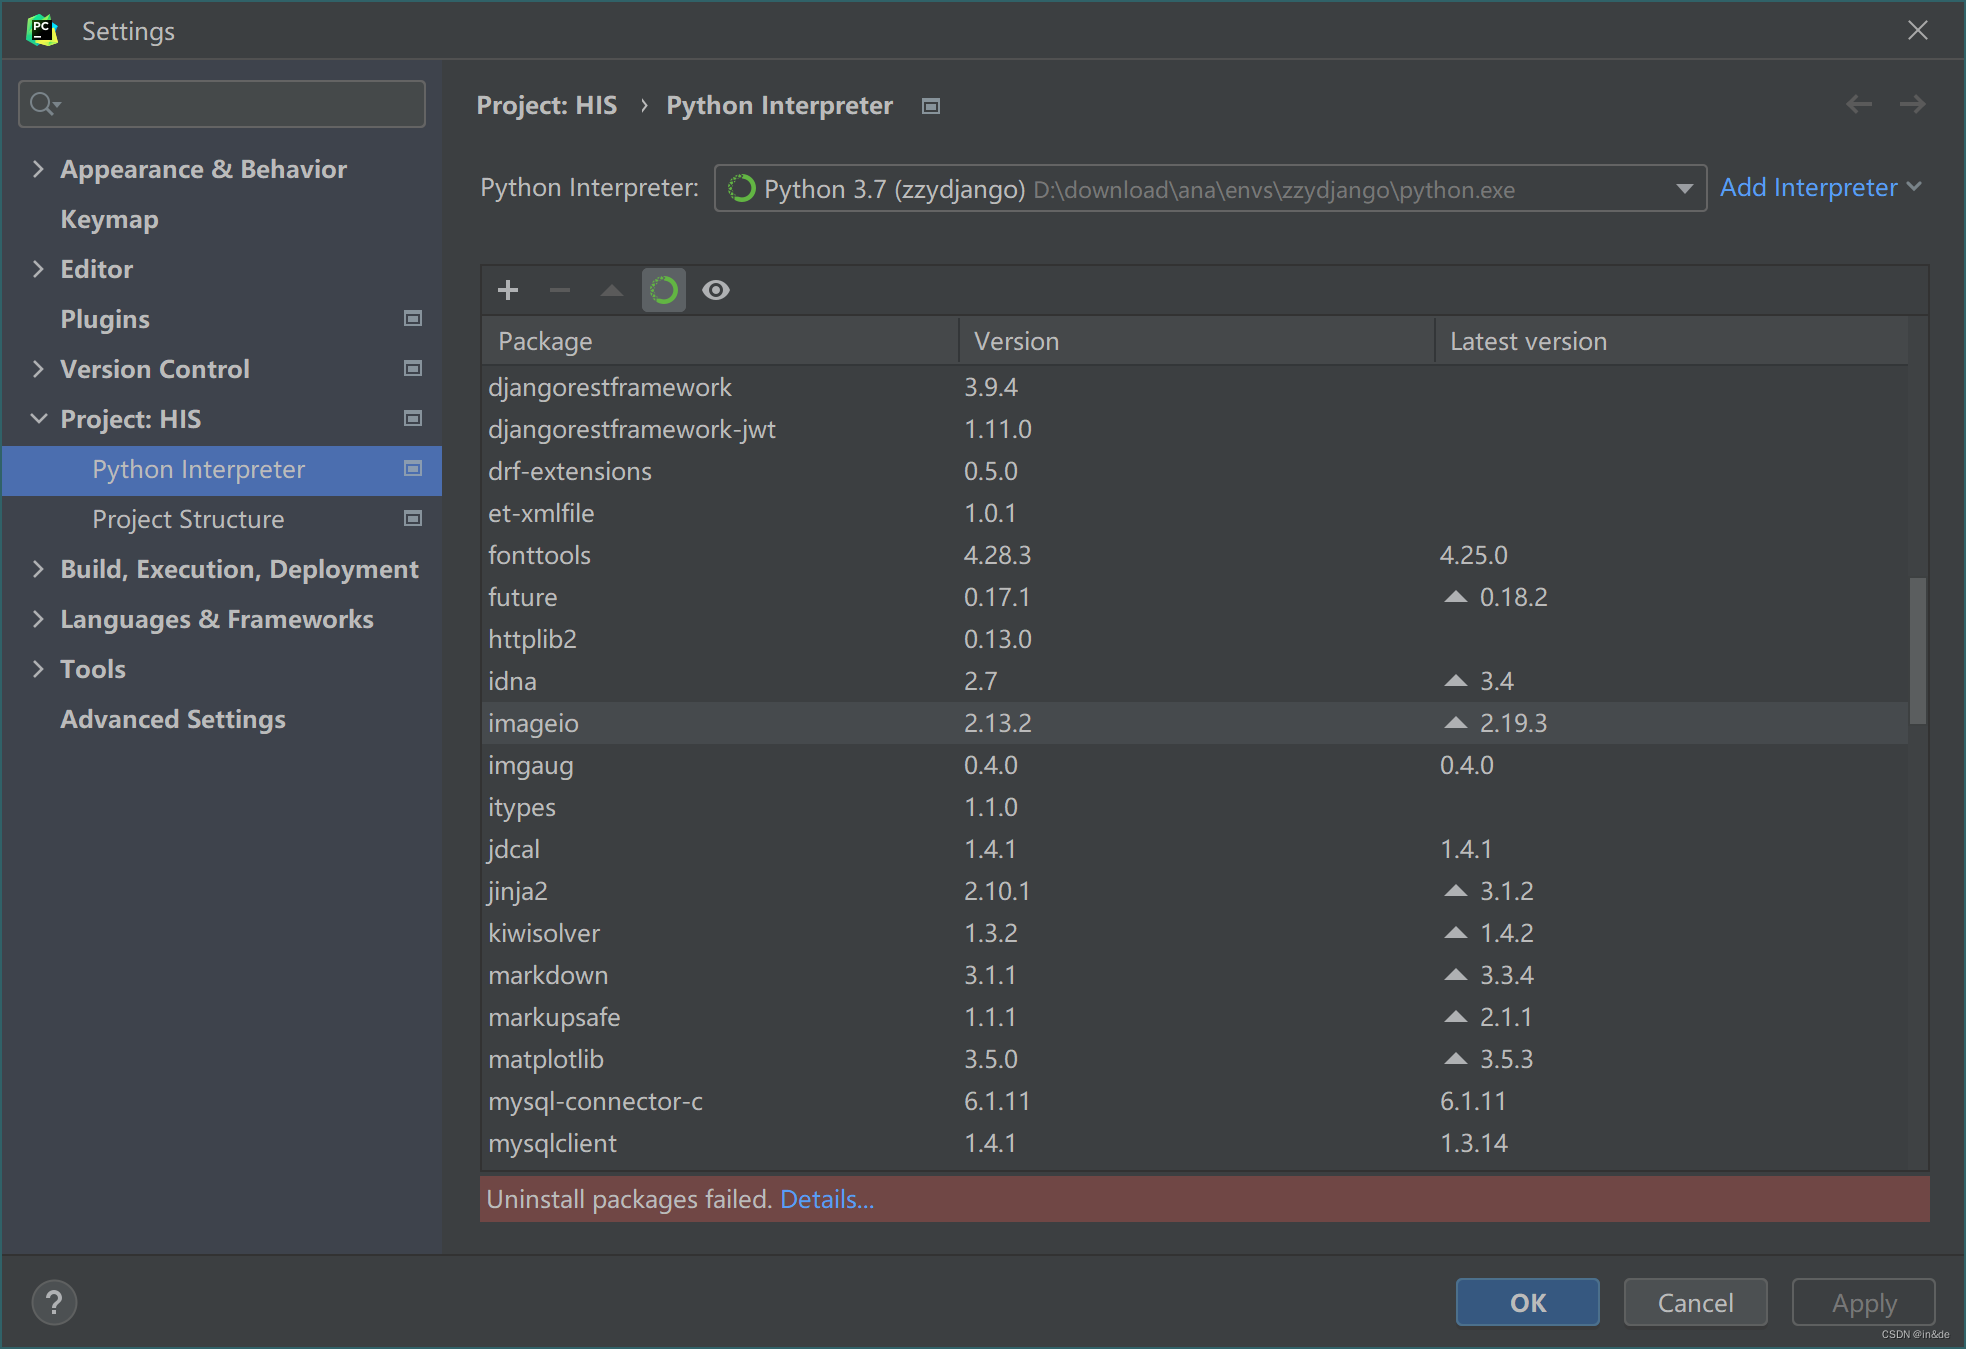The image size is (1966, 1349).
Task: Click the upgrade package arrow icon
Action: 612,290
